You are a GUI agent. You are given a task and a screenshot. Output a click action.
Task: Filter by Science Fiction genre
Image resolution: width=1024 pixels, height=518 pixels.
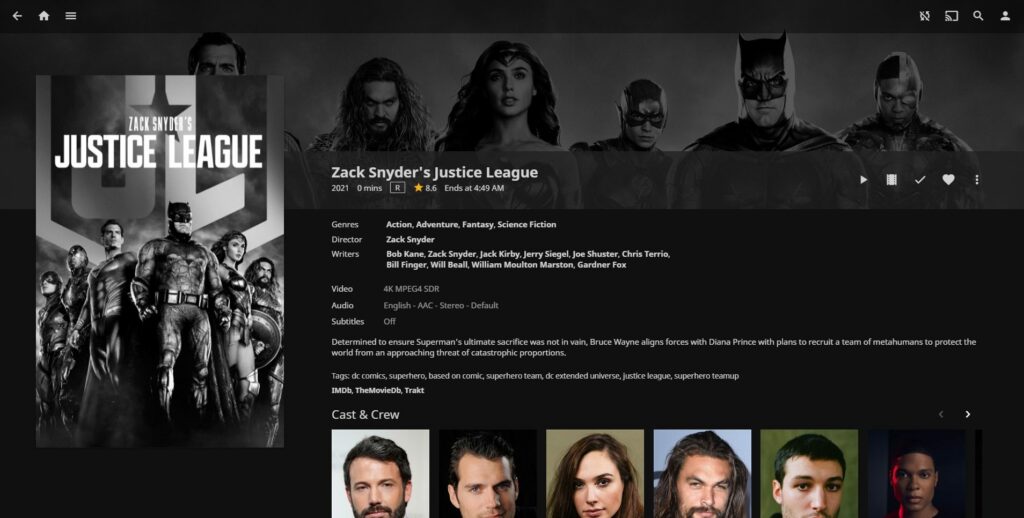pos(527,224)
